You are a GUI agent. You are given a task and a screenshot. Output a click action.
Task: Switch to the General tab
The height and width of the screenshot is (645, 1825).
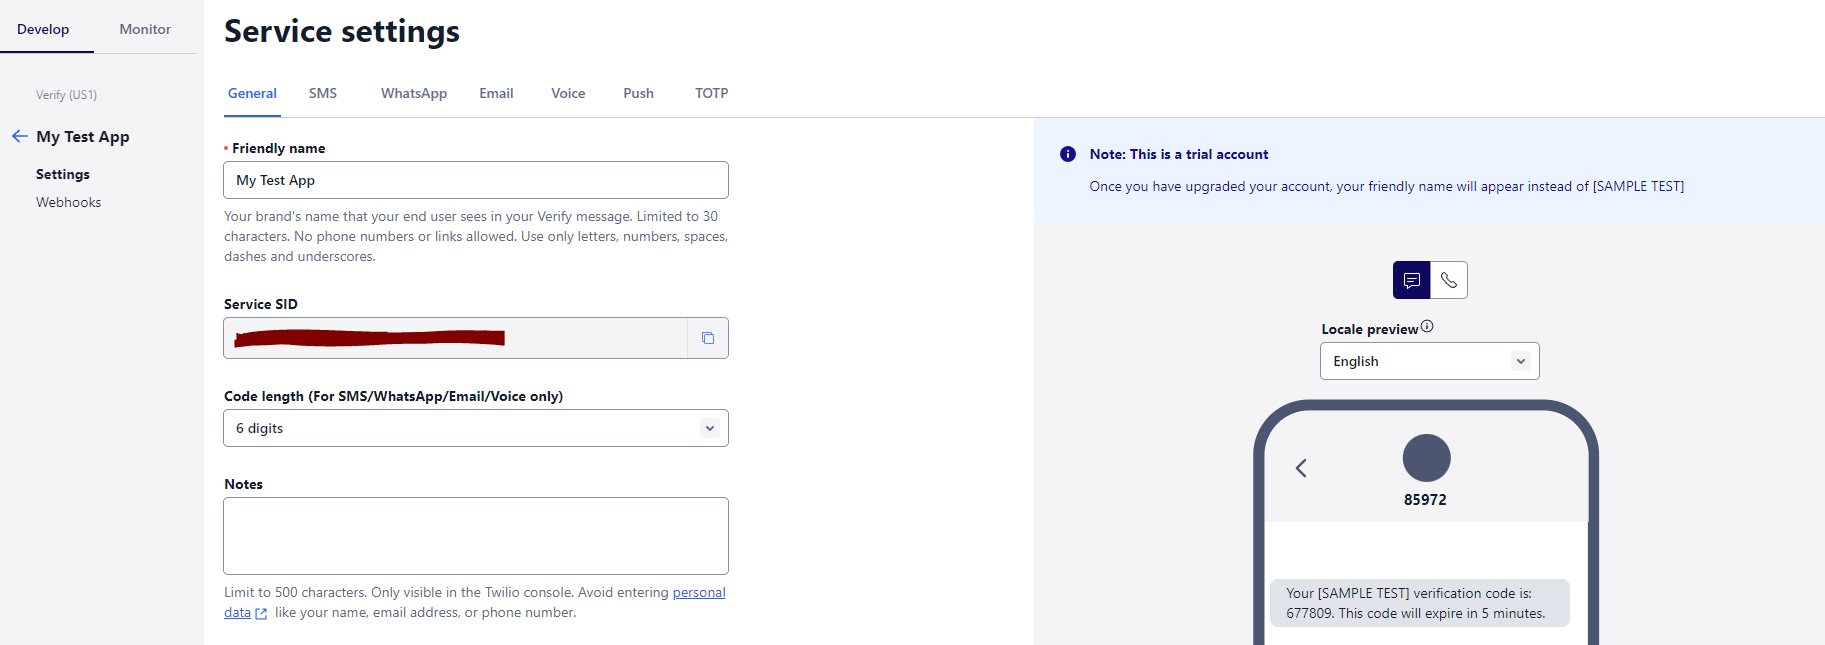pyautogui.click(x=252, y=93)
